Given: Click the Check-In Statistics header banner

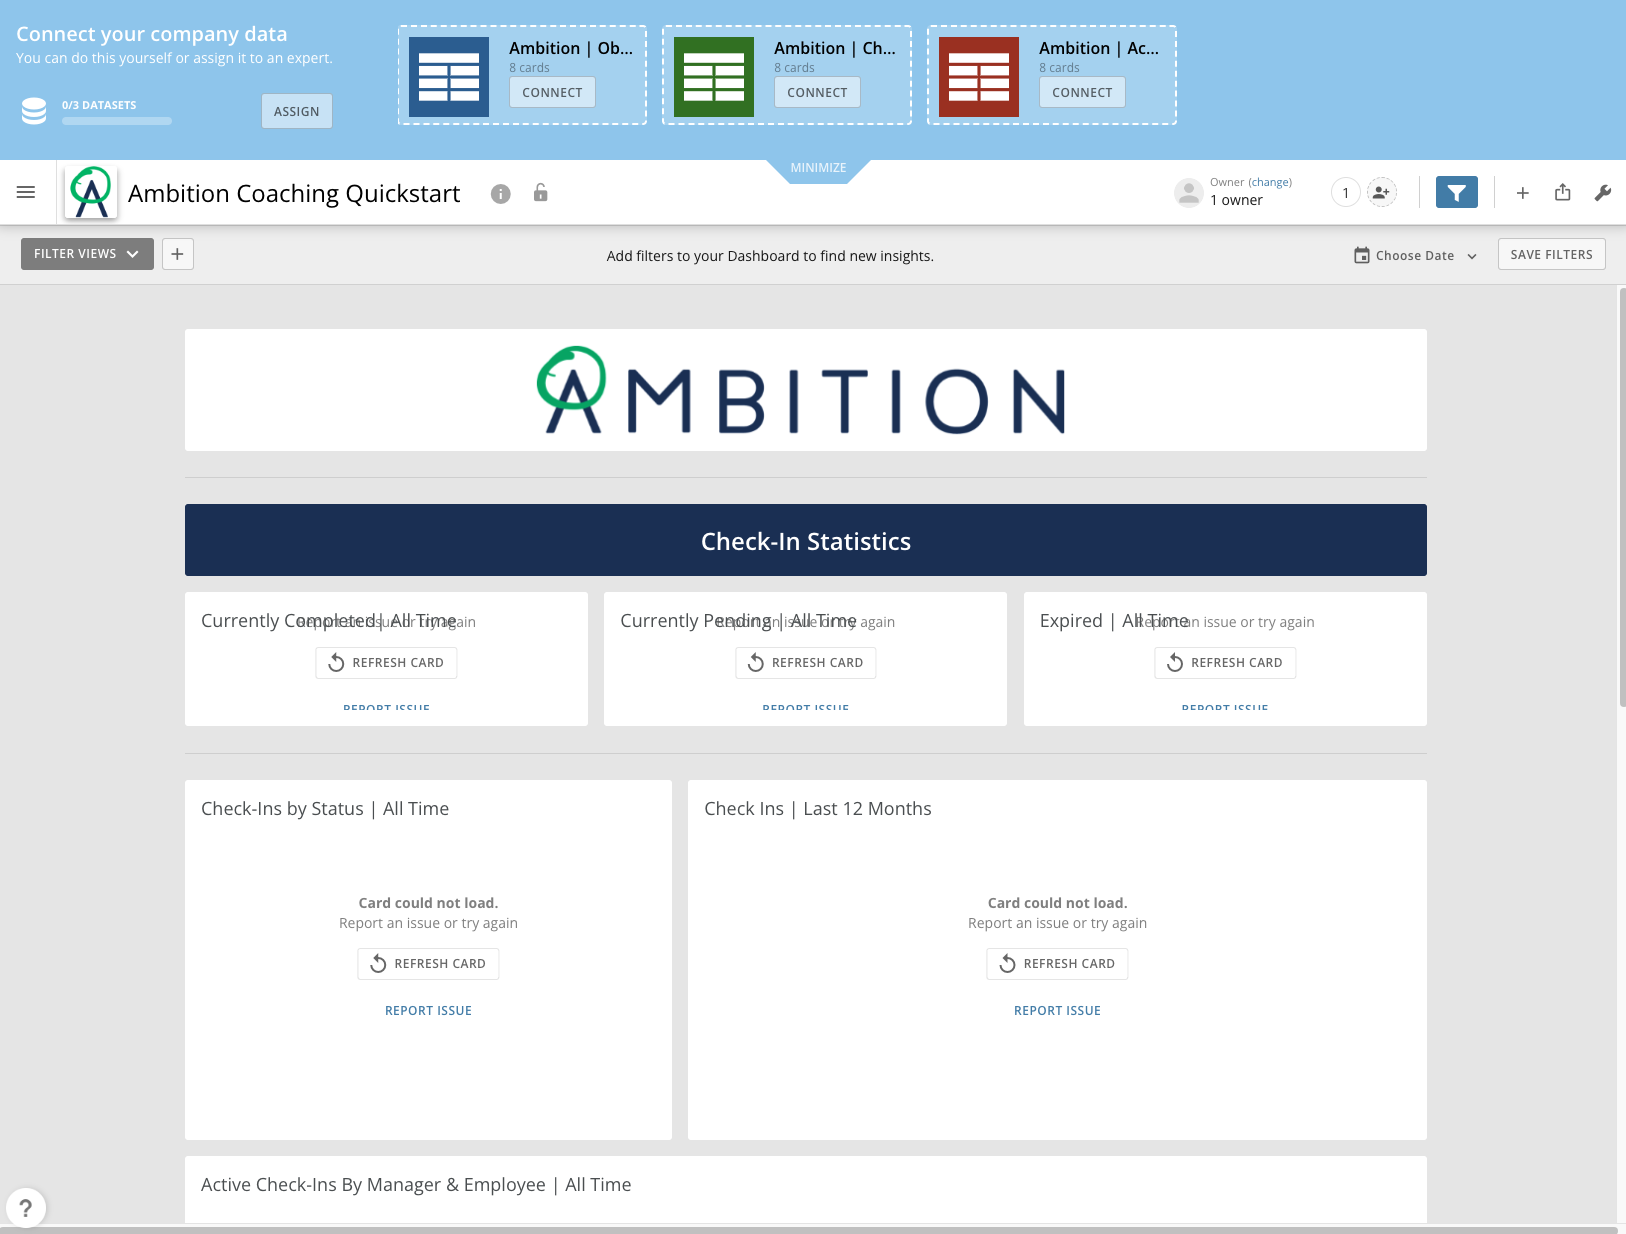Looking at the screenshot, I should coord(806,540).
